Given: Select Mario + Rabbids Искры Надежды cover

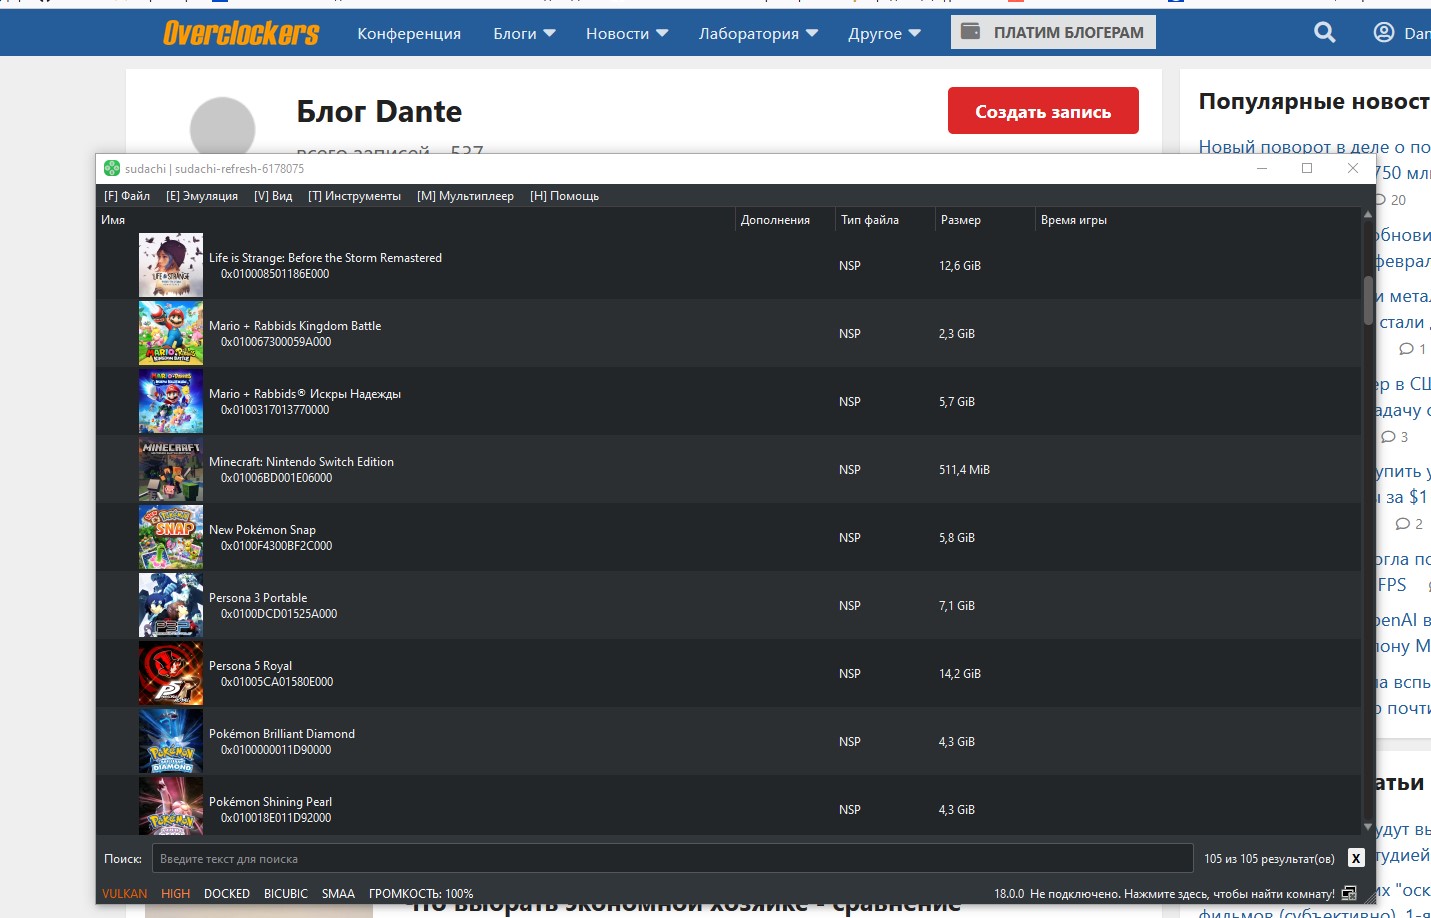Looking at the screenshot, I should coord(171,401).
